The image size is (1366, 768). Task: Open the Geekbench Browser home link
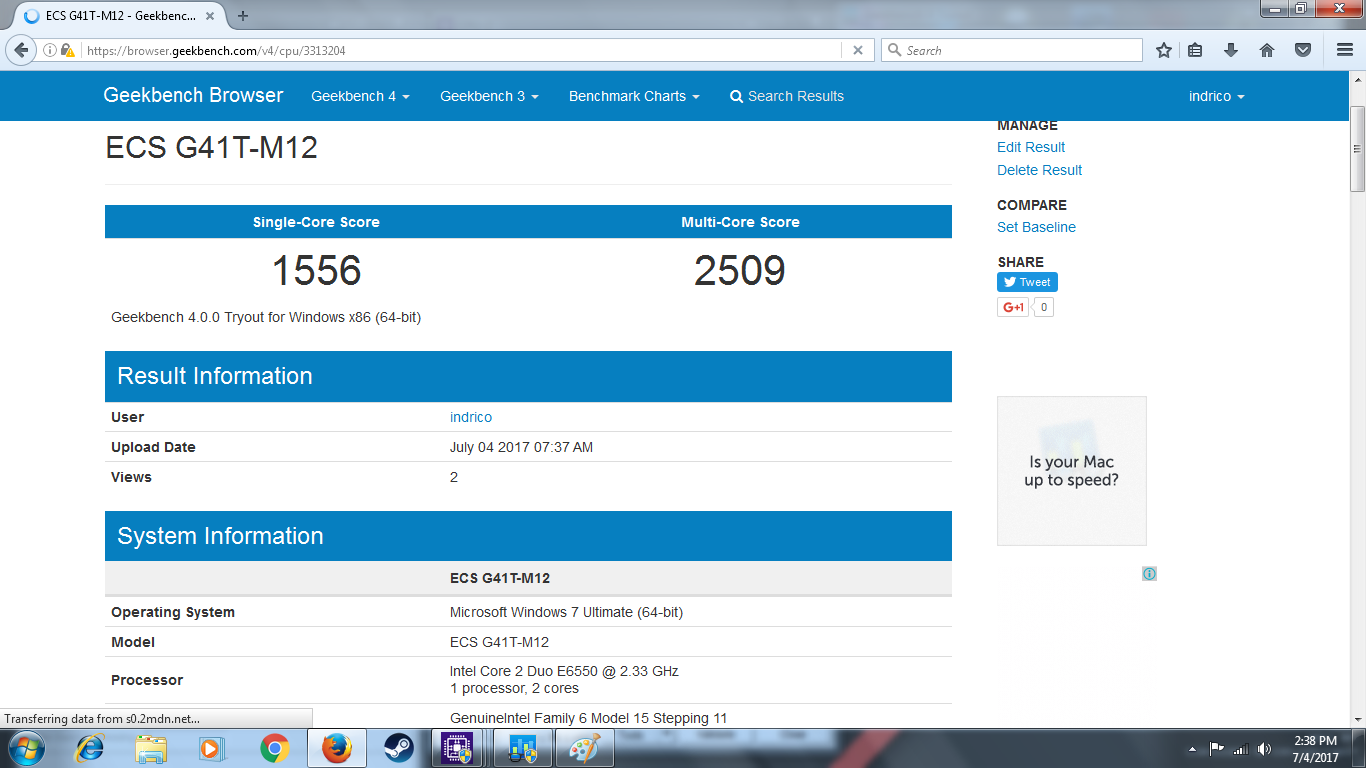[193, 96]
